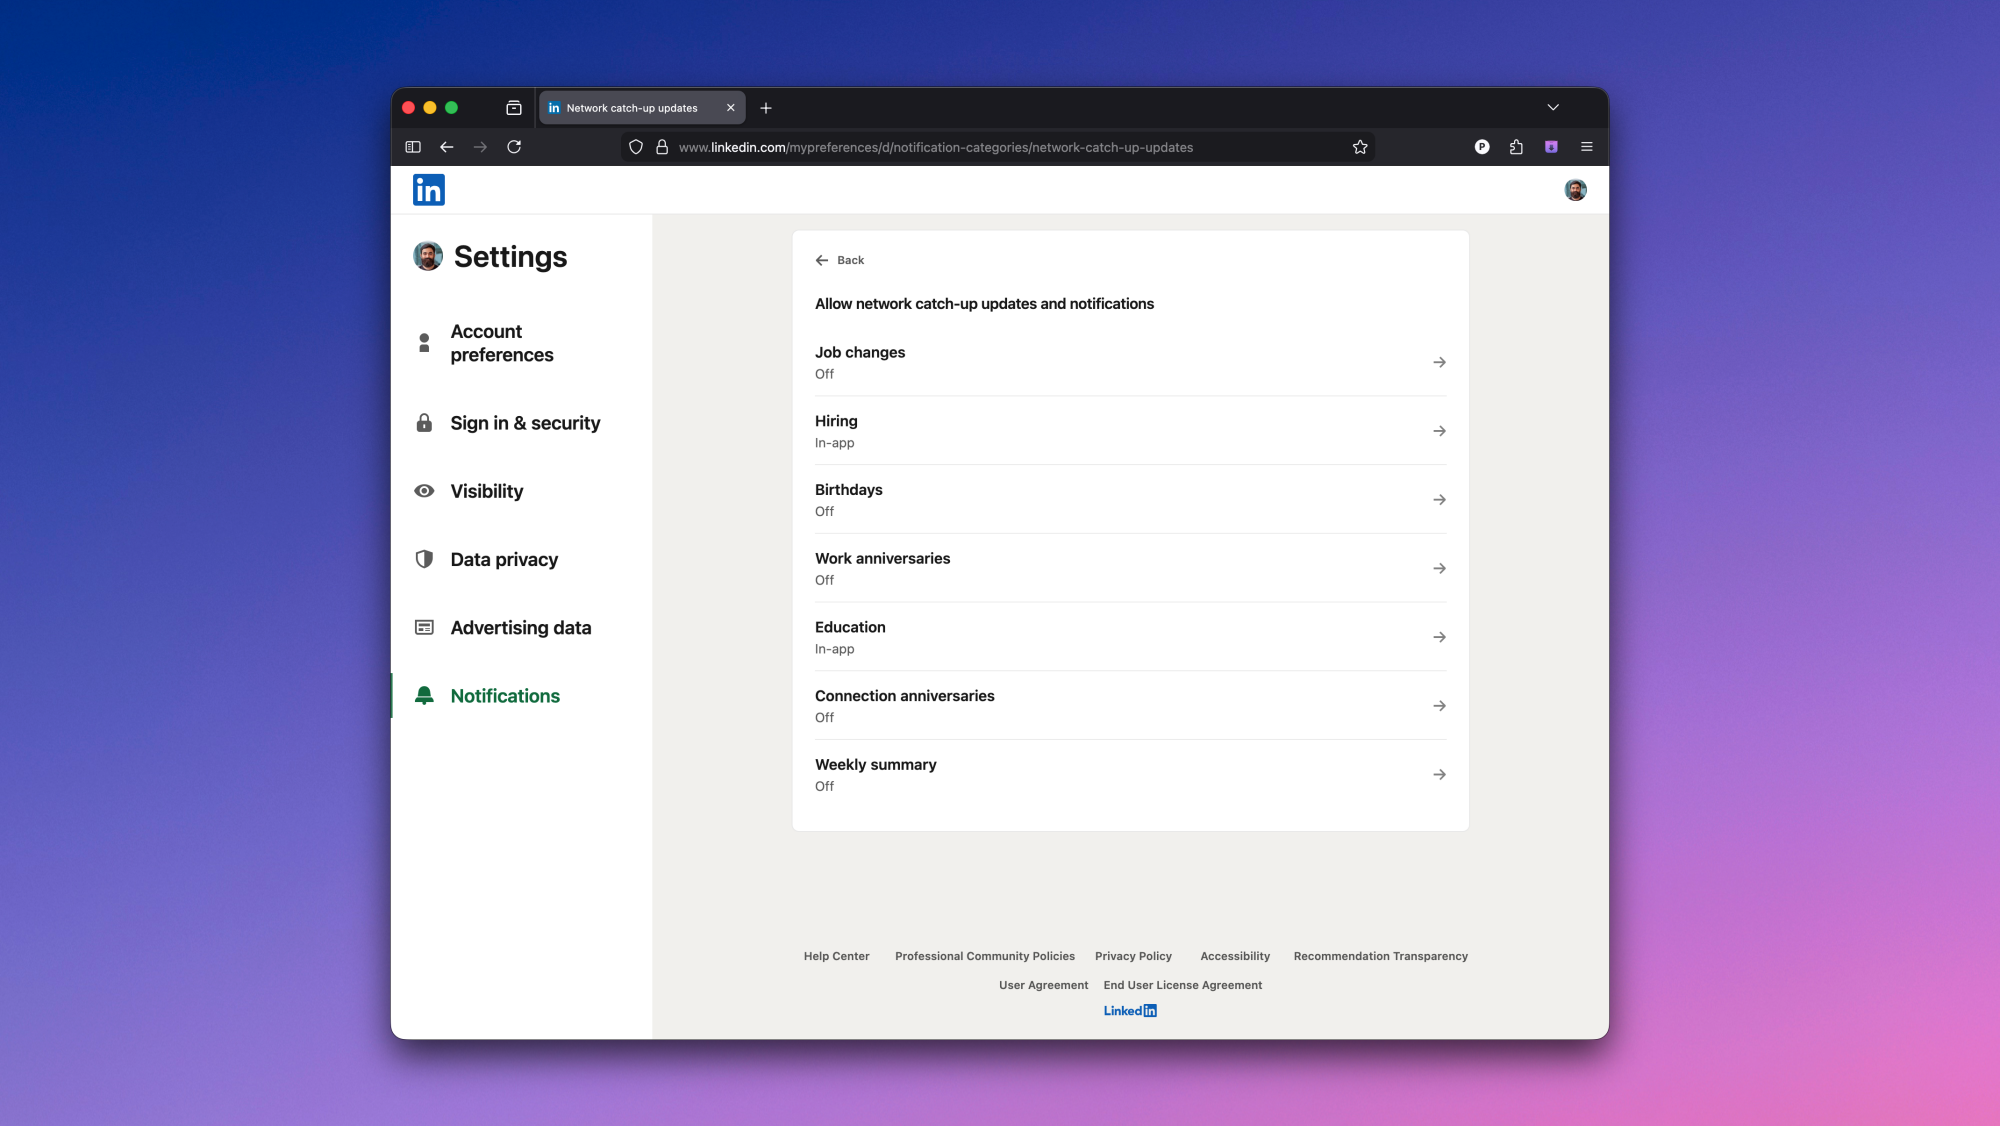Go to Visibility settings section
The width and height of the screenshot is (2000, 1126).
(486, 491)
